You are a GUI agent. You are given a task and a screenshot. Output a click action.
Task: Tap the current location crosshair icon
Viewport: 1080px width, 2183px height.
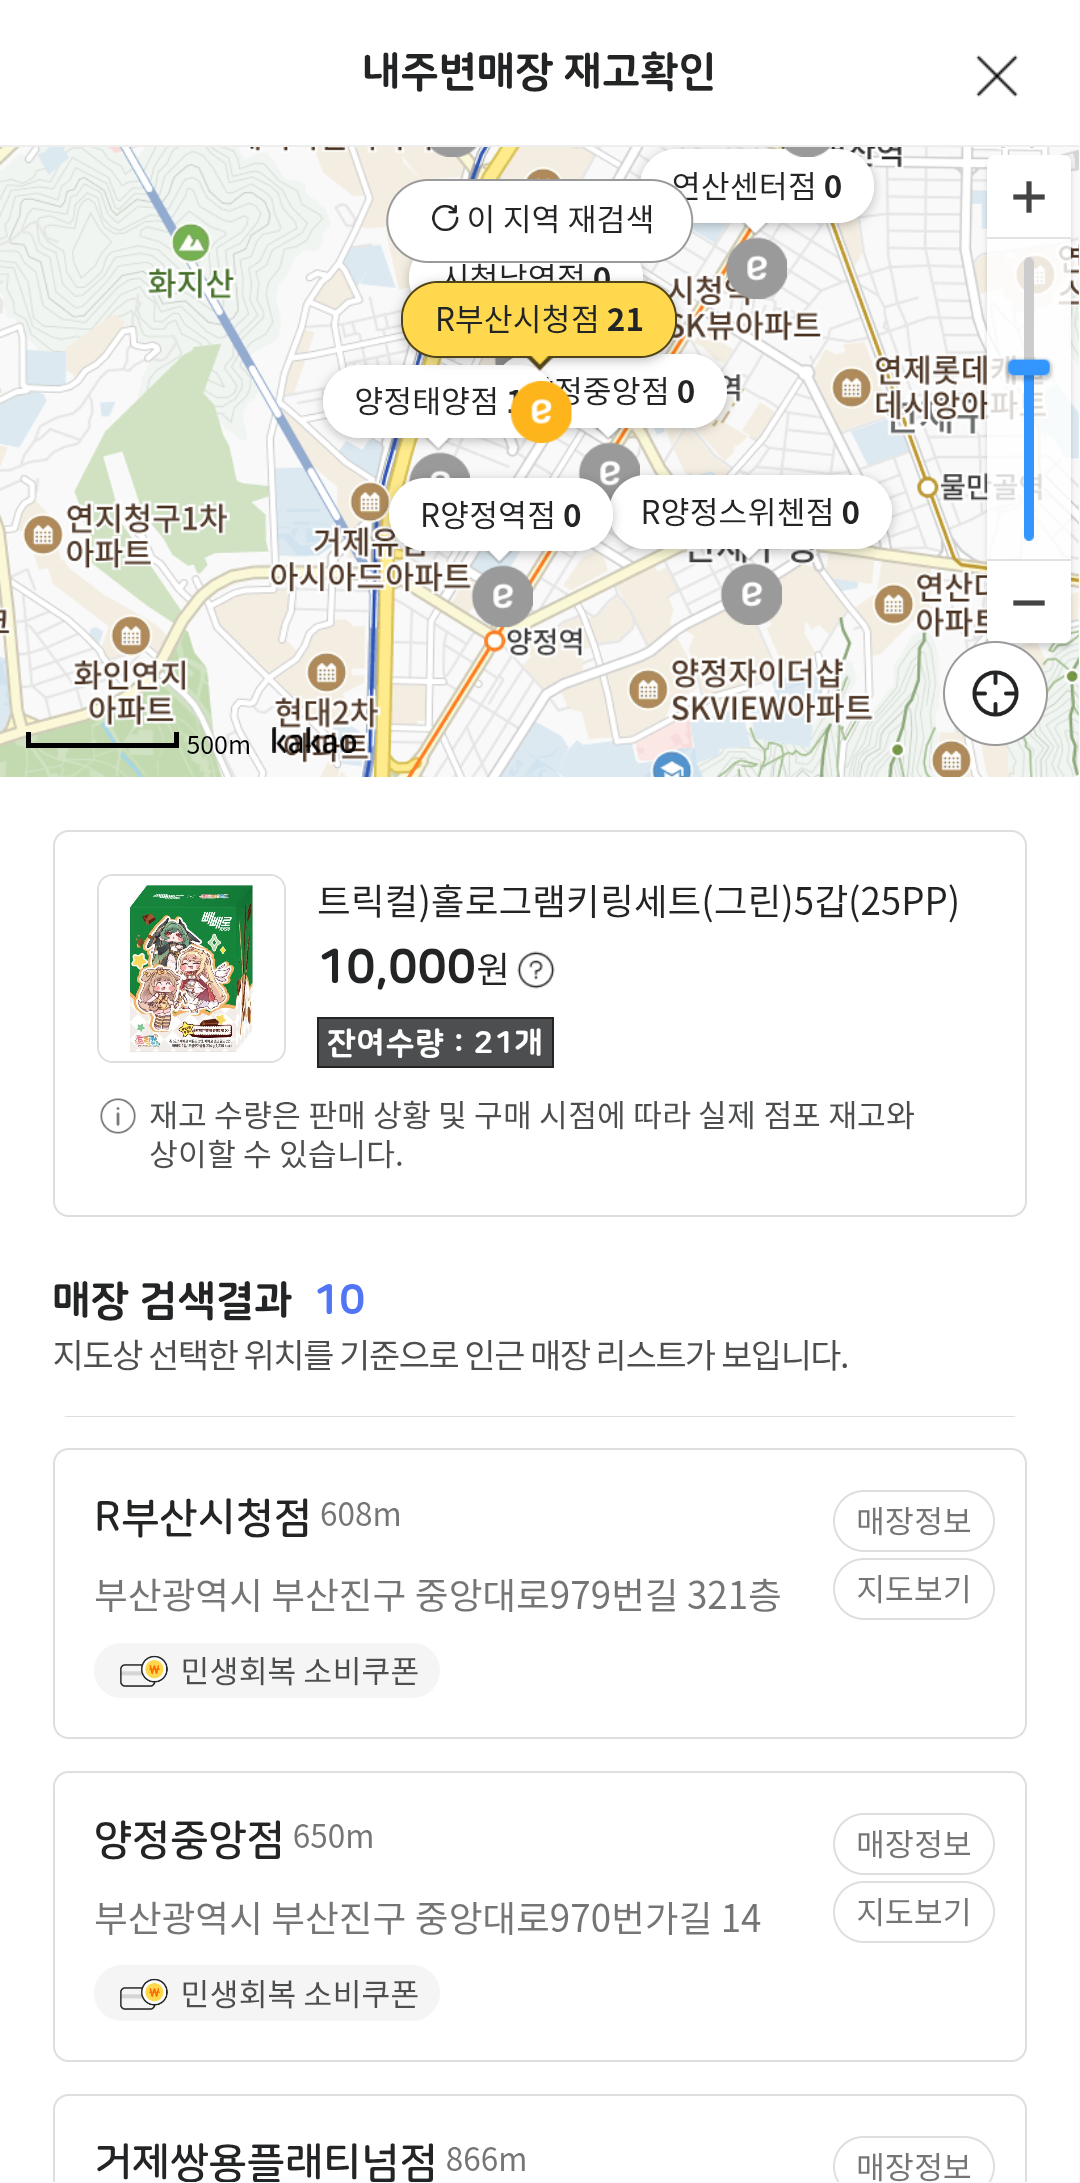pos(995,693)
